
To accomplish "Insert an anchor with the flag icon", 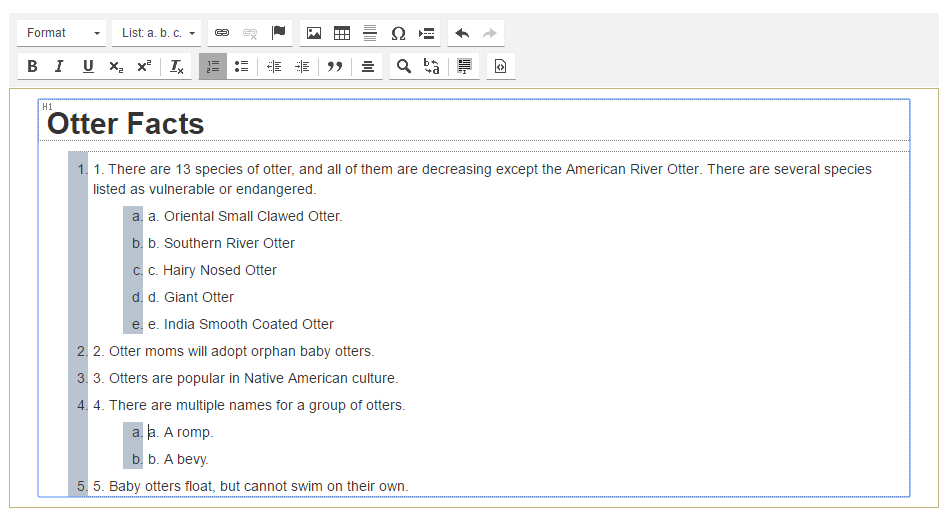I will (278, 33).
